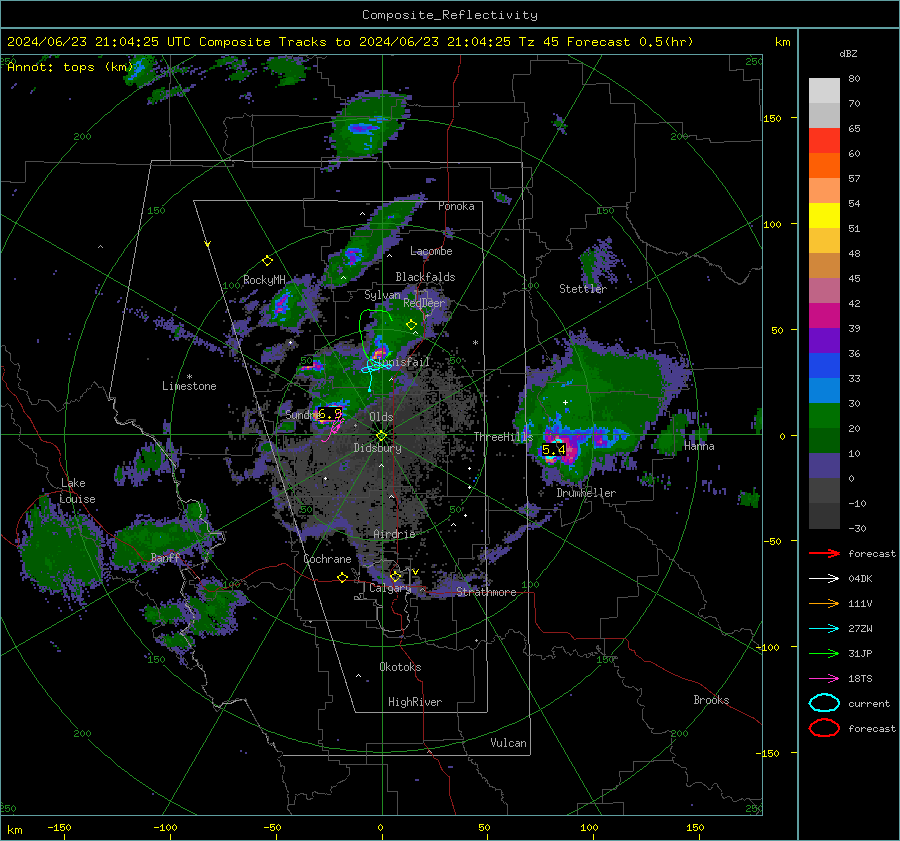Image resolution: width=900 pixels, height=841 pixels.
Task: Select the 5.4 storm top annotation near ThreeHills
Action: 554,449
